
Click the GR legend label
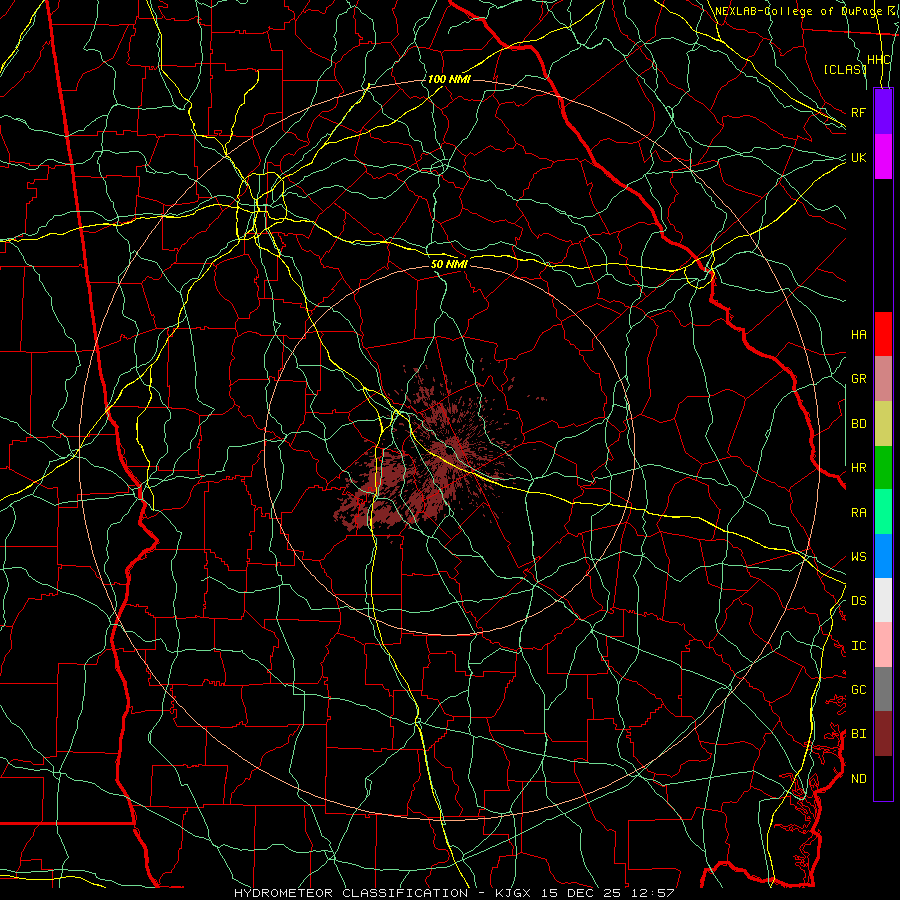[x=858, y=379]
